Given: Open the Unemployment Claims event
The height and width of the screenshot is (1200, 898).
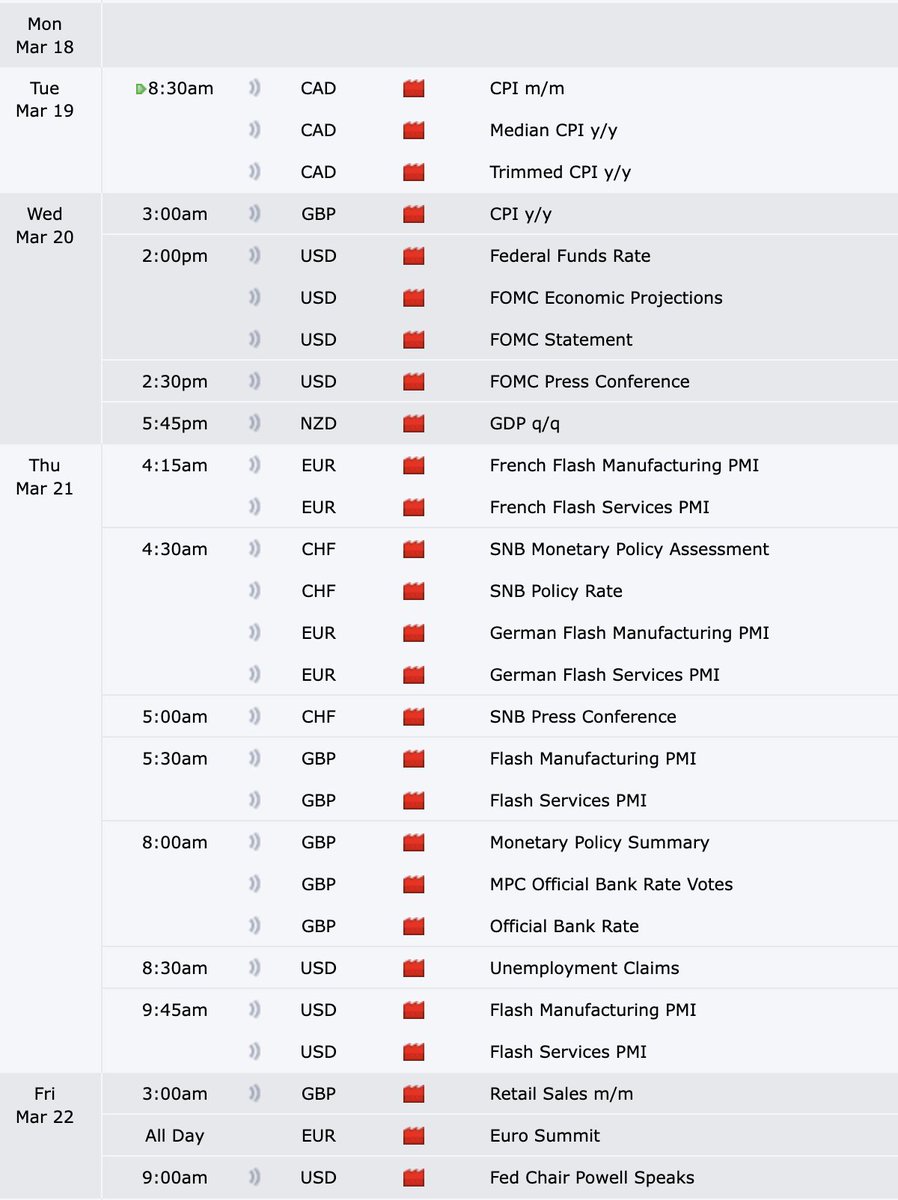Looking at the screenshot, I should [x=585, y=968].
